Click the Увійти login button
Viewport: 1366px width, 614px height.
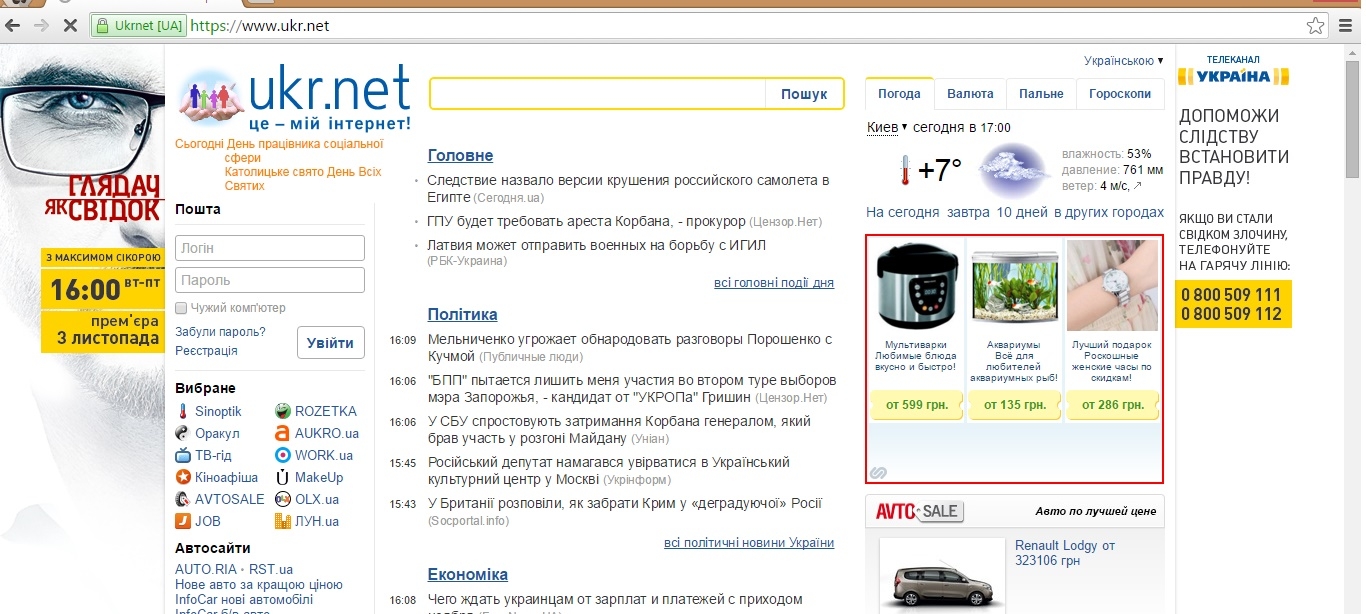coord(330,343)
